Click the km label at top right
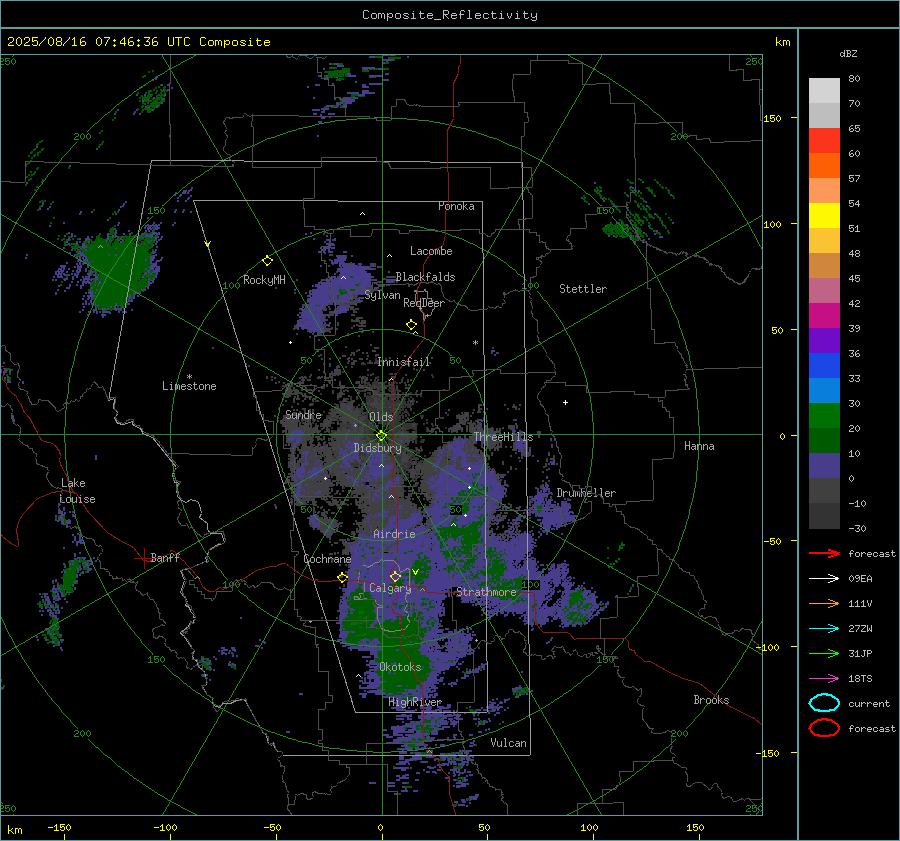This screenshot has width=900, height=841. pos(782,42)
